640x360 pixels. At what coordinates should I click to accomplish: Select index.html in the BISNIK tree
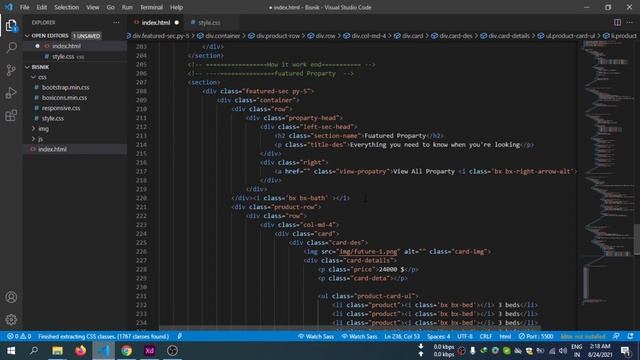click(53, 149)
